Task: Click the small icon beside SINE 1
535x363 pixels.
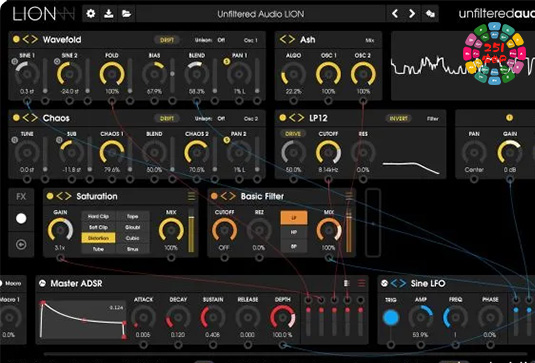Action: pos(14,61)
